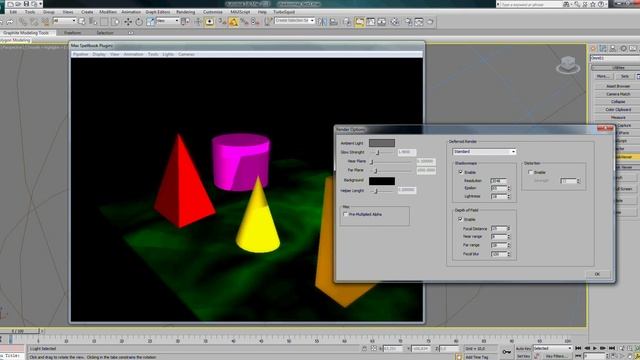This screenshot has height=360, width=640.
Task: Toggle Shadowmaps Enable checkbox
Action: (461, 172)
